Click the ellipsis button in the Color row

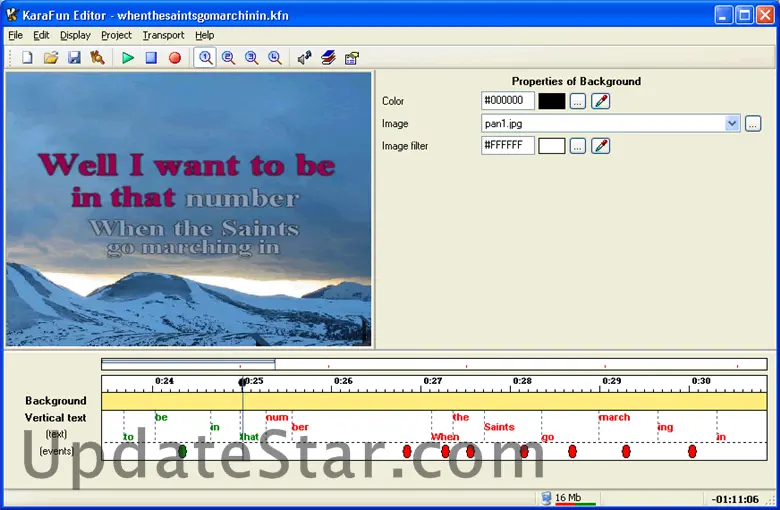pyautogui.click(x=578, y=101)
